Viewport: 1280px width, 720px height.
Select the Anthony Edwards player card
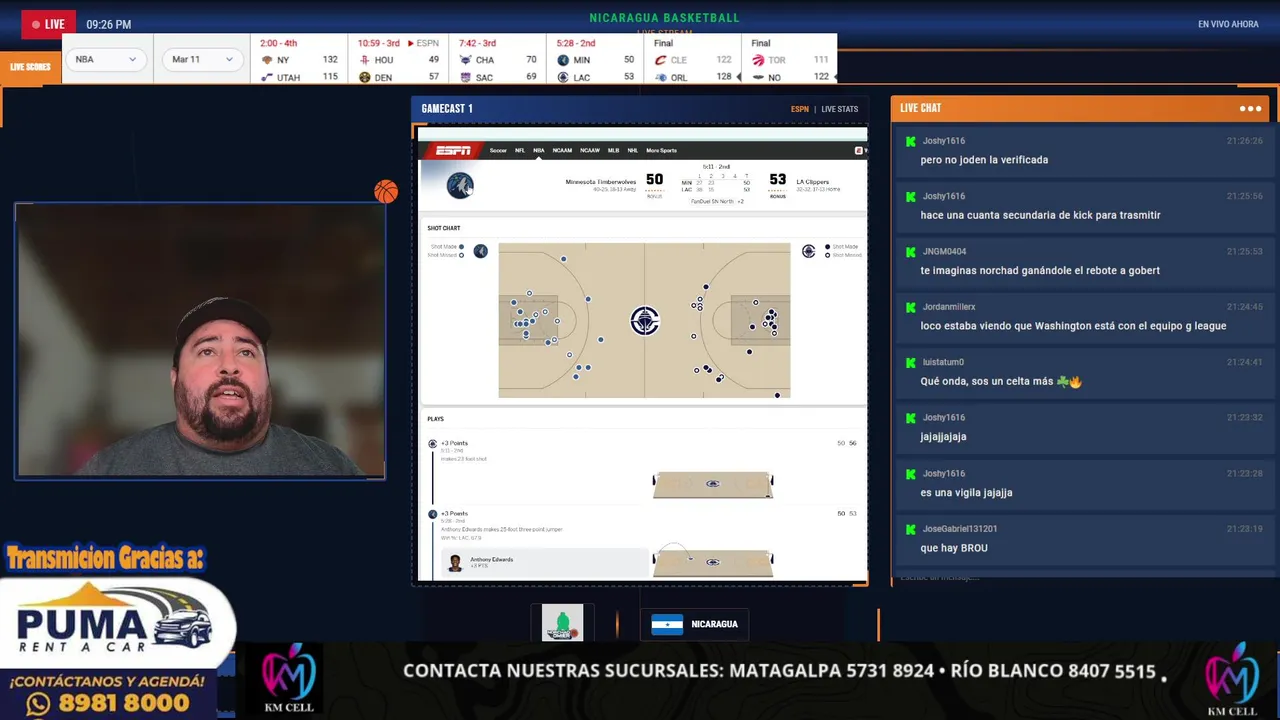point(545,562)
